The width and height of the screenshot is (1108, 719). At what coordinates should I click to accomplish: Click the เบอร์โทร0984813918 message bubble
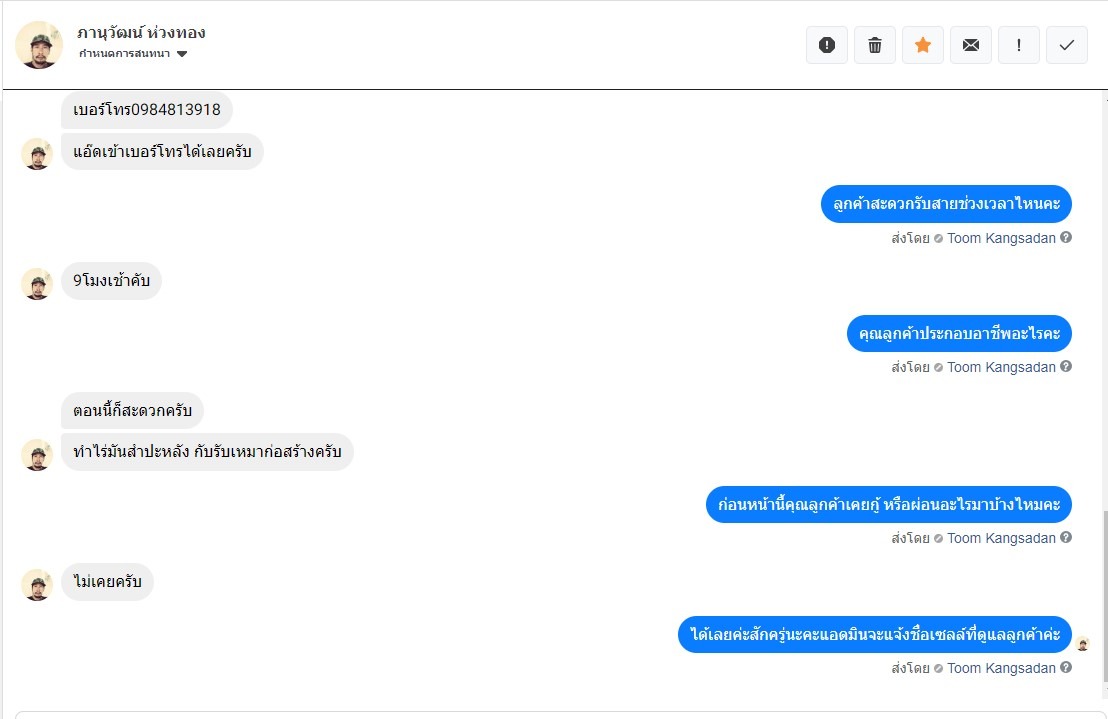(147, 109)
